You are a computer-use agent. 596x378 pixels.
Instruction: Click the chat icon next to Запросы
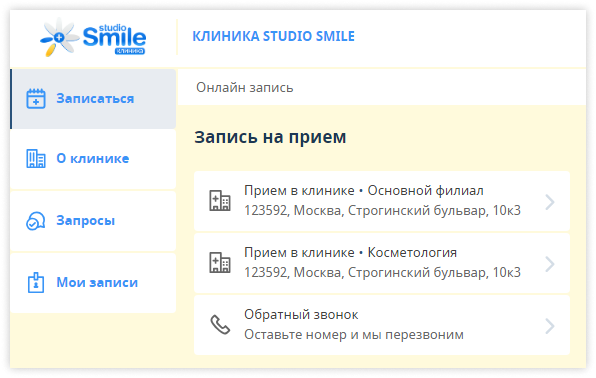[x=36, y=221]
